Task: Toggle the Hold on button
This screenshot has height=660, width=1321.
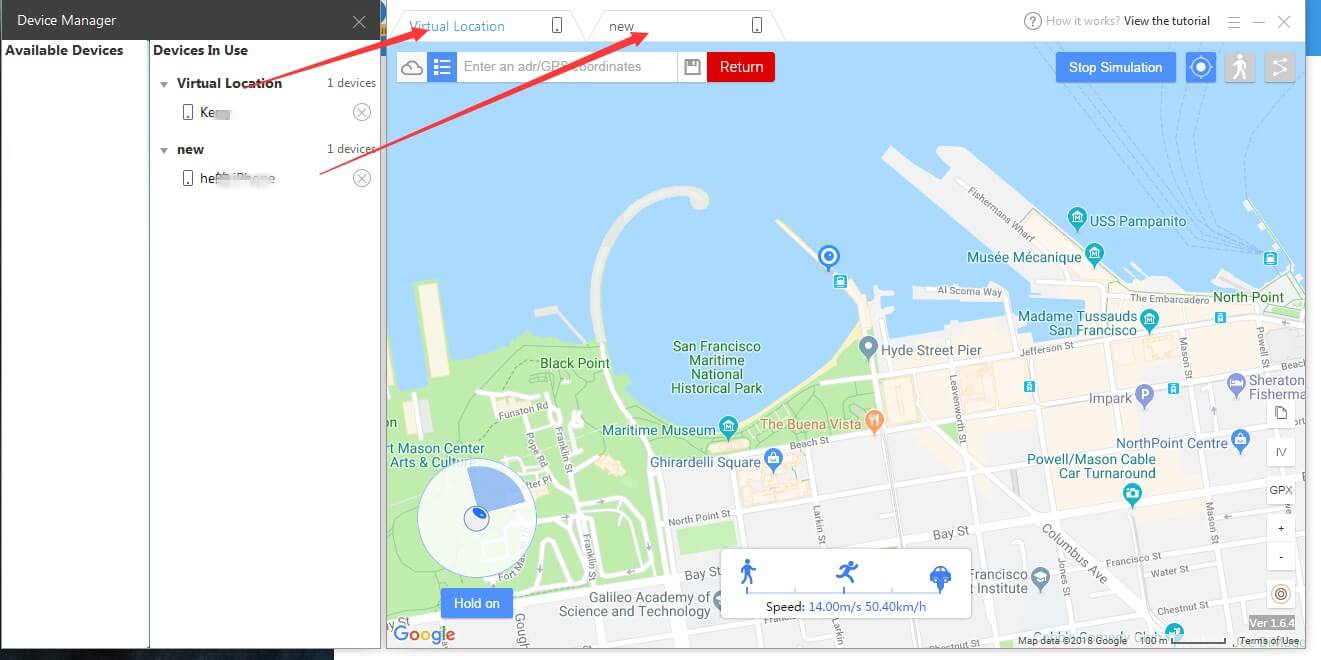Action: pos(477,603)
